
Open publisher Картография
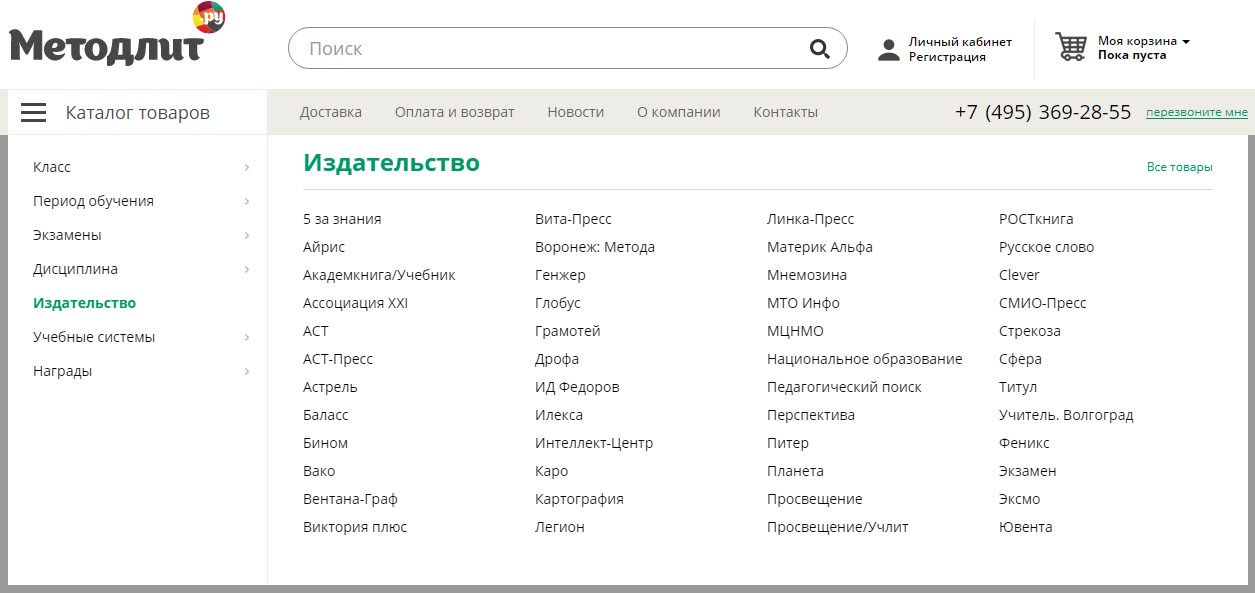pos(579,499)
